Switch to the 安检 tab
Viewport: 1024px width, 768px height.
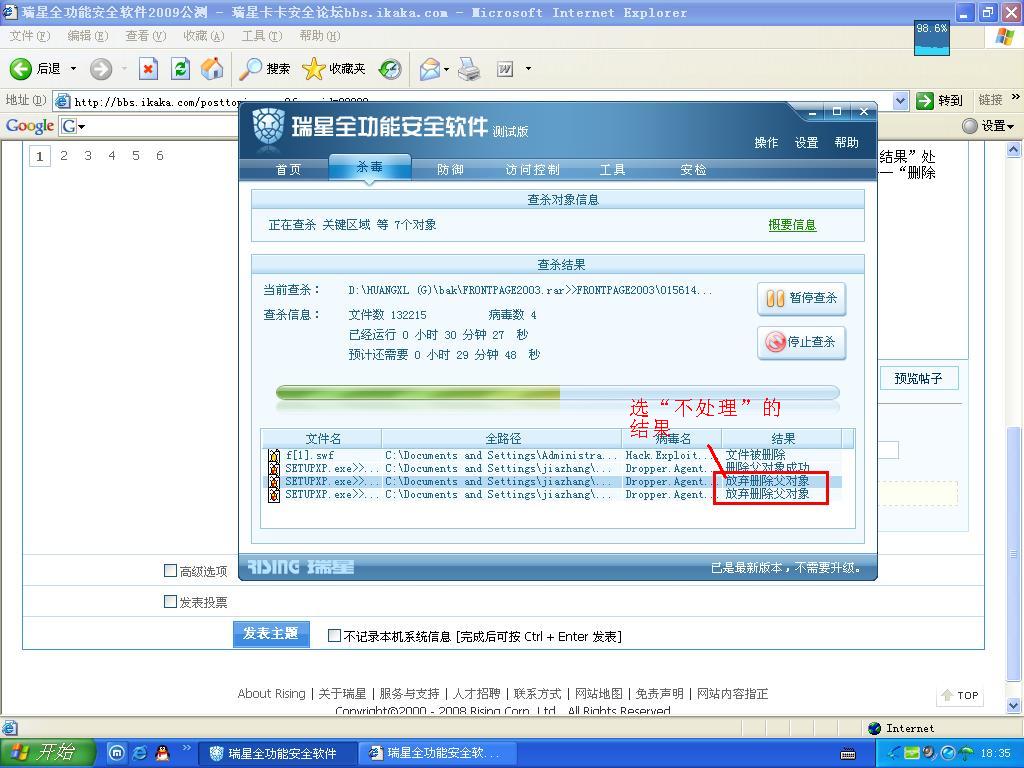693,170
